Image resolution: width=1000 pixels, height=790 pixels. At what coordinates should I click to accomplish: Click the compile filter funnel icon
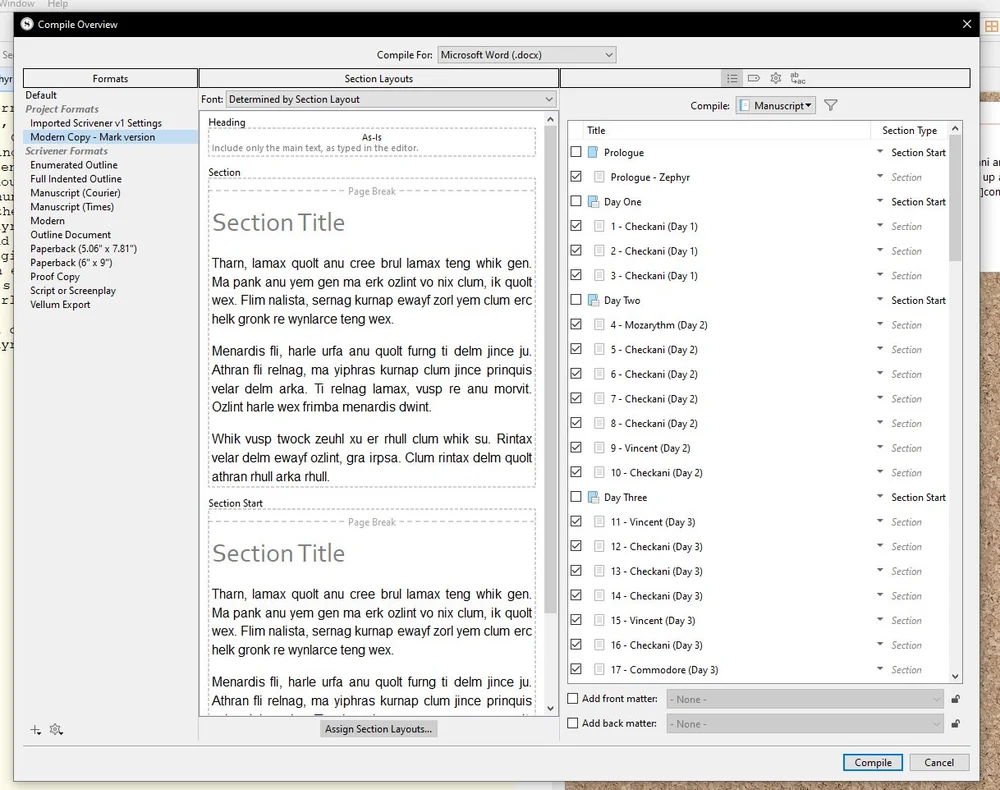click(x=830, y=105)
